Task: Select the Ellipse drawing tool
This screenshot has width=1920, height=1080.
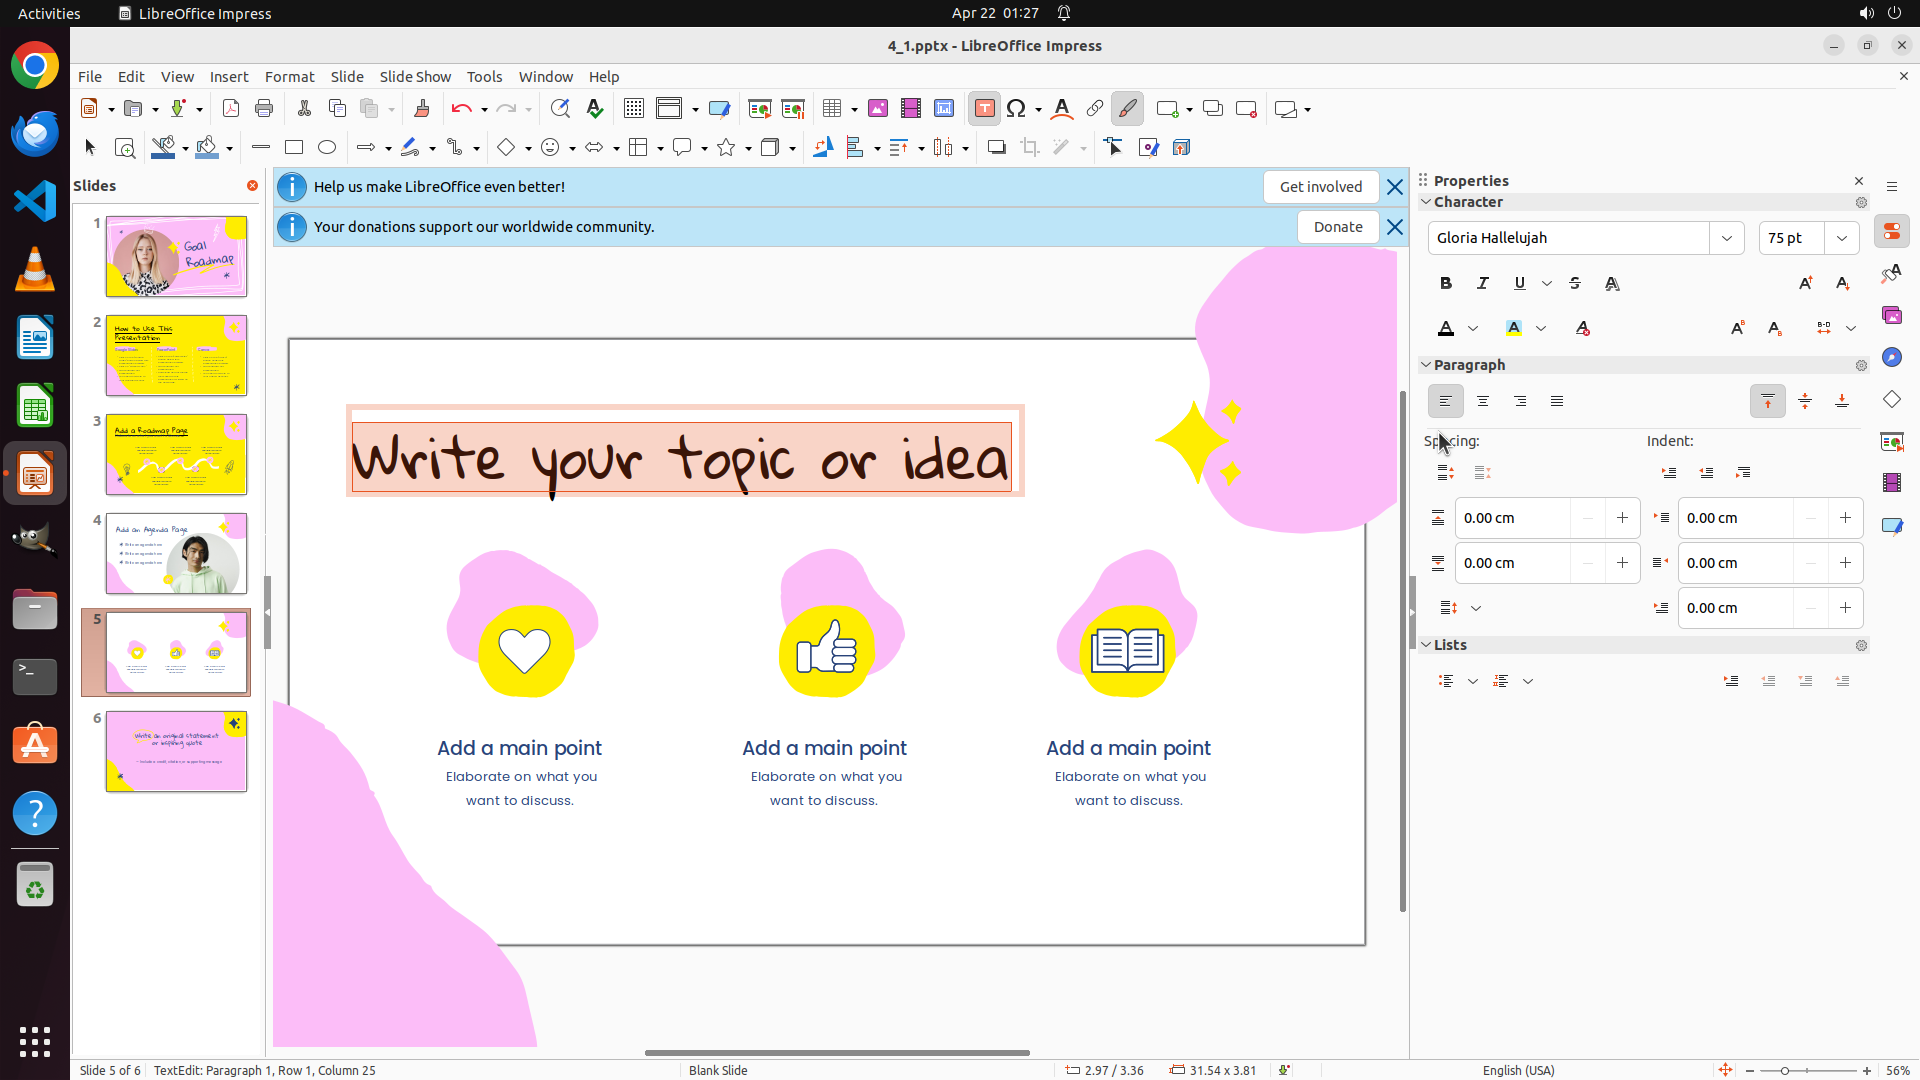Action: [327, 148]
